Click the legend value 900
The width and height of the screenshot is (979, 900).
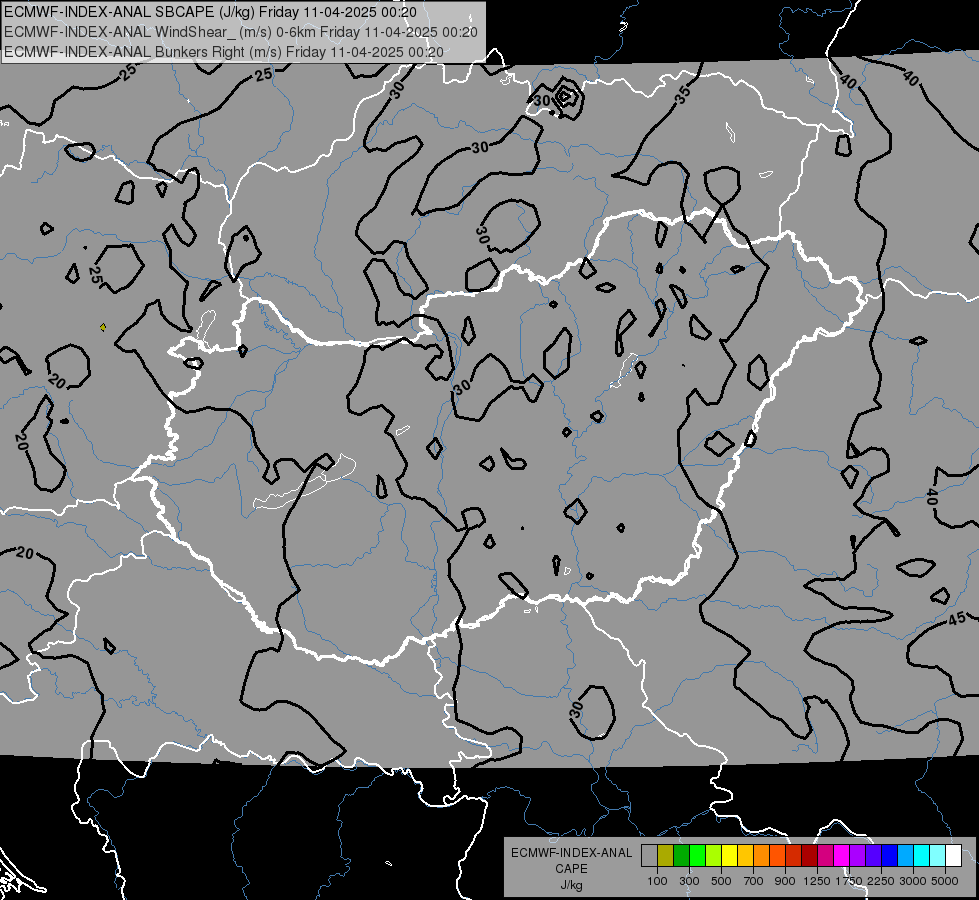(x=785, y=881)
